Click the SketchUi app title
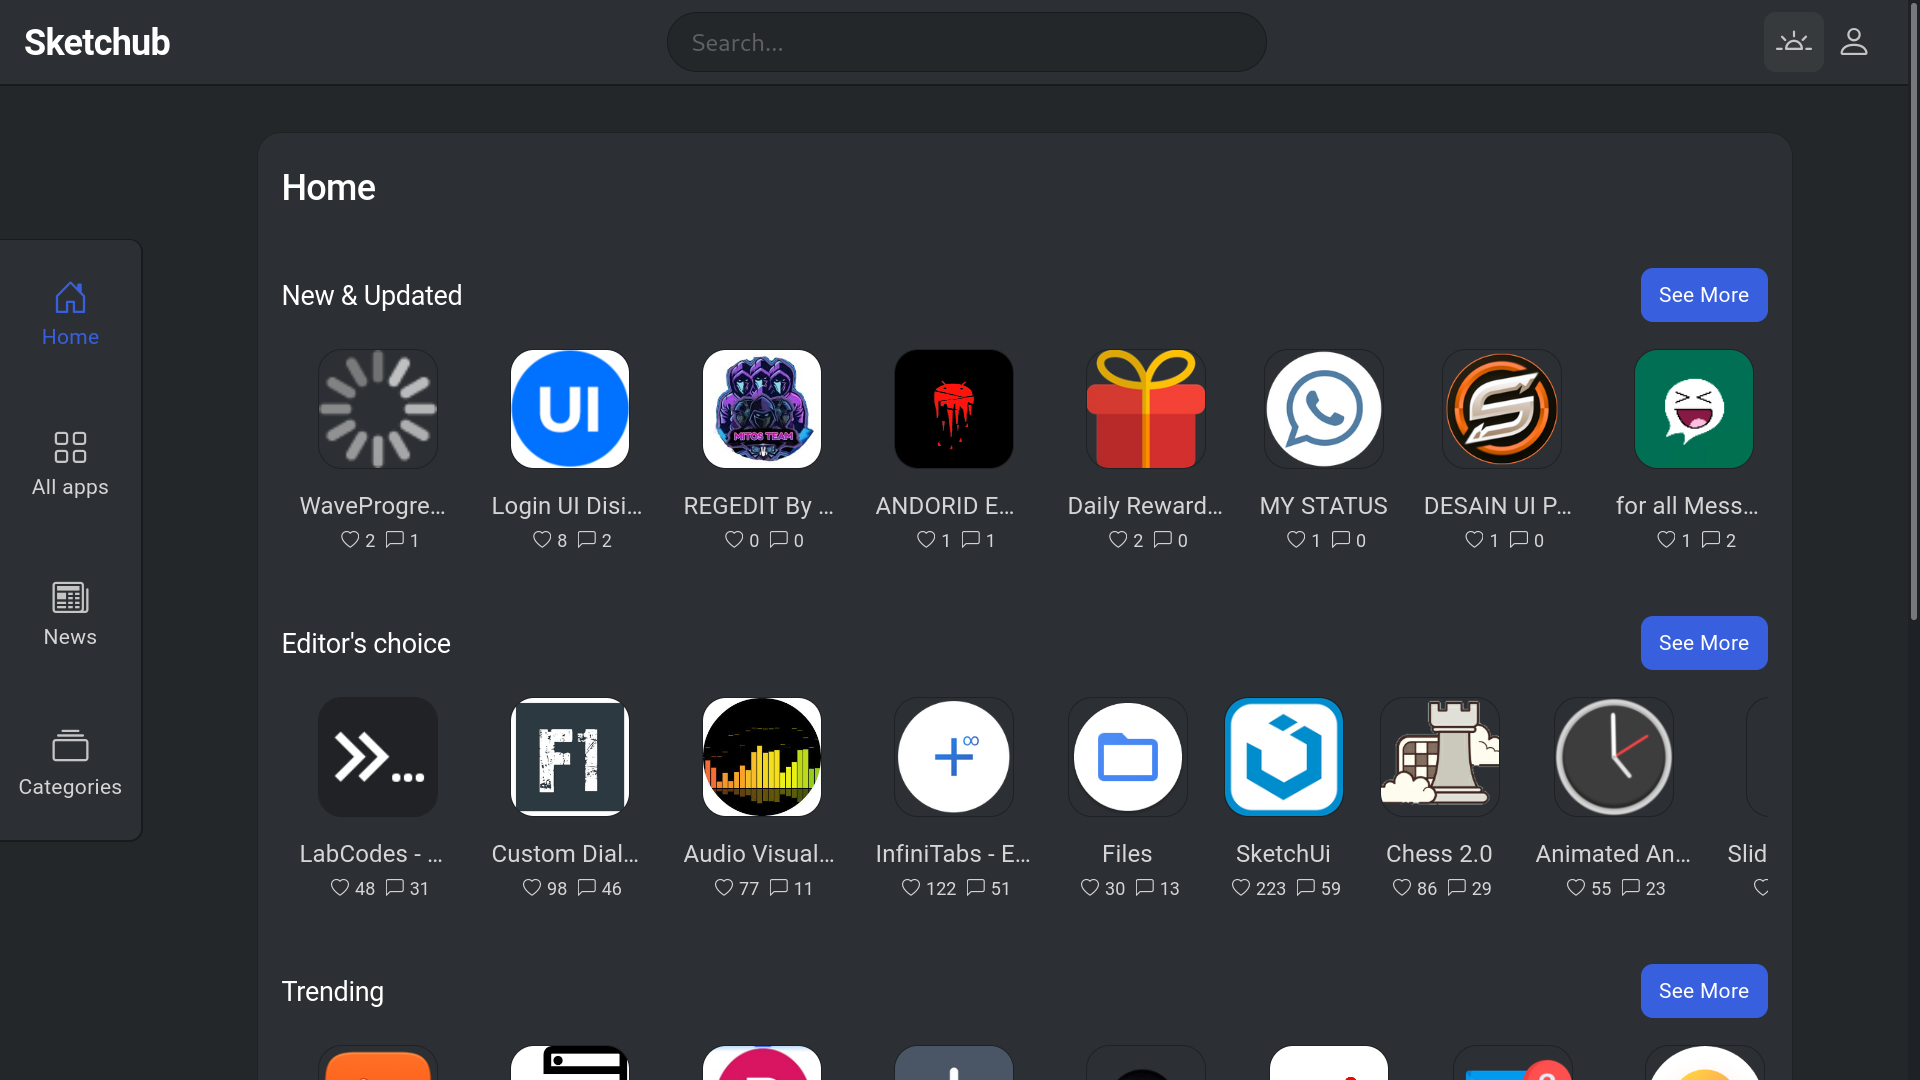This screenshot has width=1920, height=1080. (x=1283, y=854)
